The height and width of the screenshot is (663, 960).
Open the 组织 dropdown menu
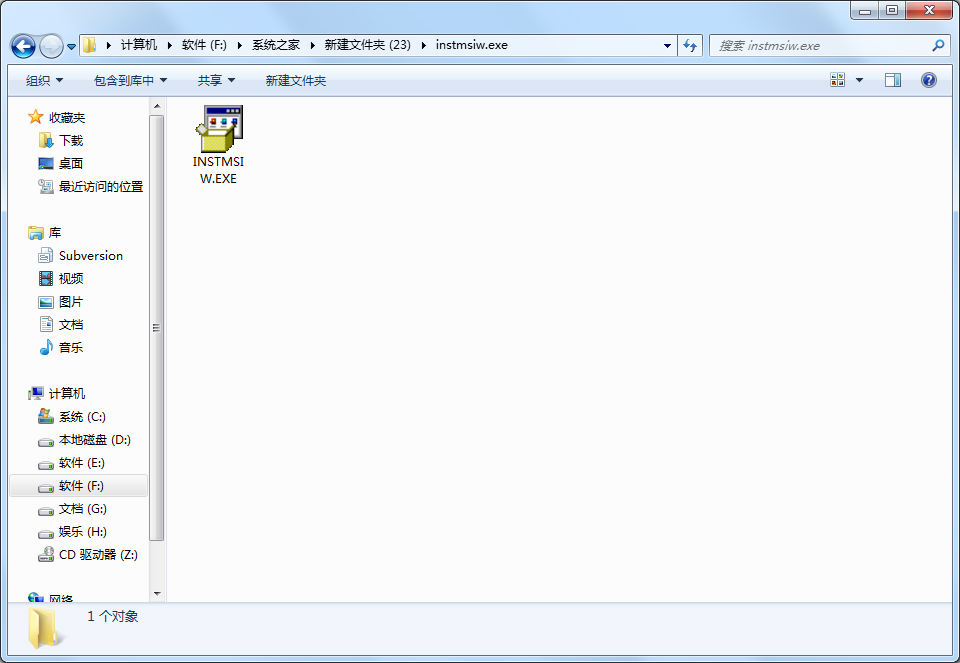click(x=44, y=80)
